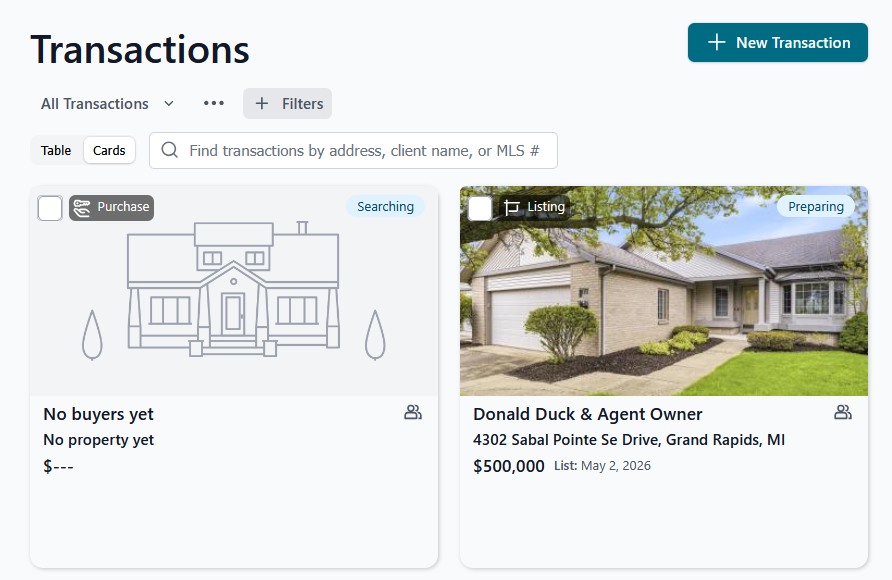Click the Preparing status badge

click(816, 206)
